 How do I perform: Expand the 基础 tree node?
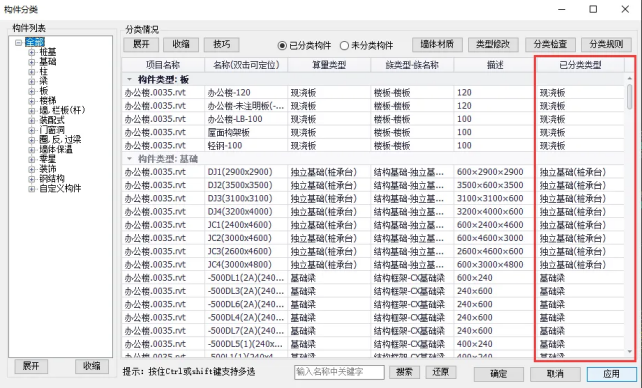click(x=32, y=62)
